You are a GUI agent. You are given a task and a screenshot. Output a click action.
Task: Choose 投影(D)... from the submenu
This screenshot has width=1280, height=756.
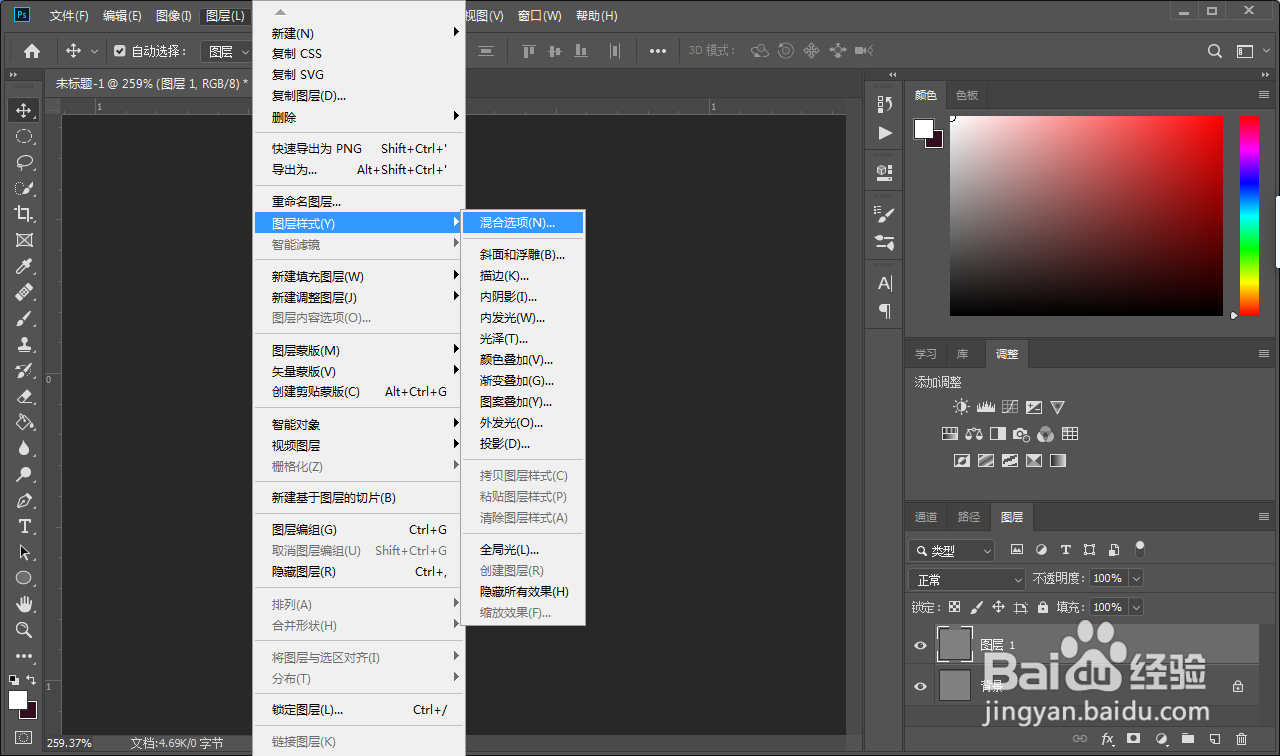pyautogui.click(x=523, y=444)
